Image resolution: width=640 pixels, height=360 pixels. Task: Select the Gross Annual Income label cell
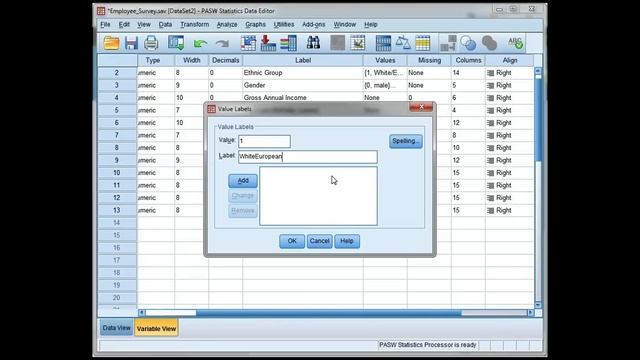(303, 98)
